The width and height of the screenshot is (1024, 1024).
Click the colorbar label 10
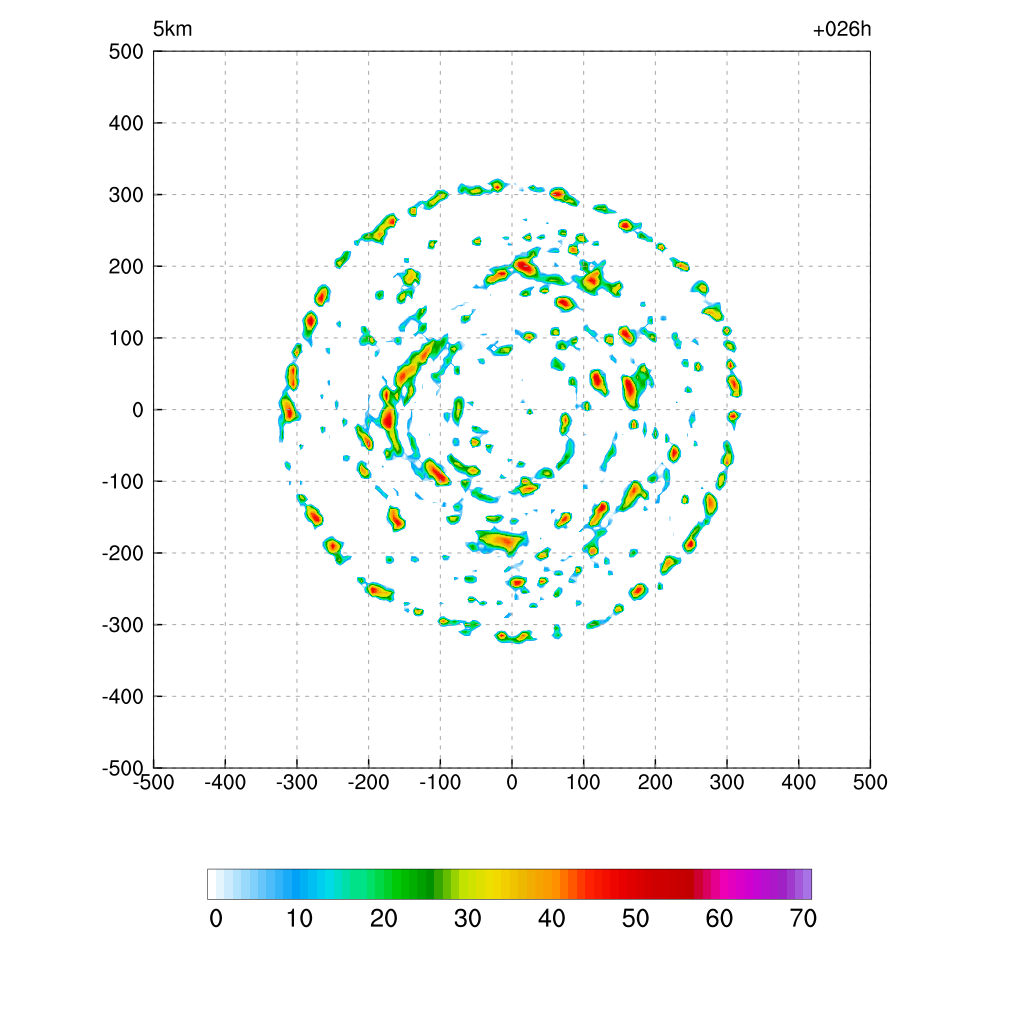[x=300, y=919]
